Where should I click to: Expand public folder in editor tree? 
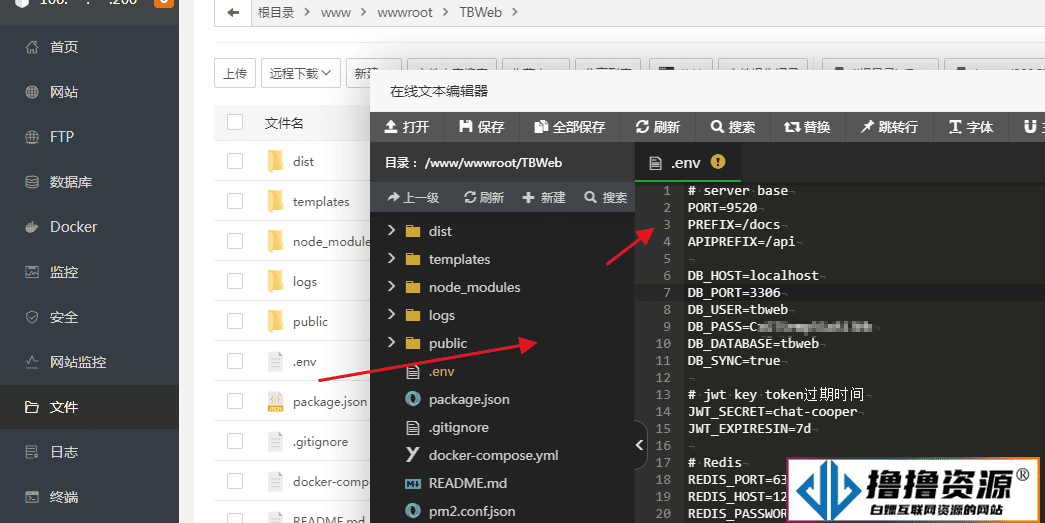click(x=392, y=342)
